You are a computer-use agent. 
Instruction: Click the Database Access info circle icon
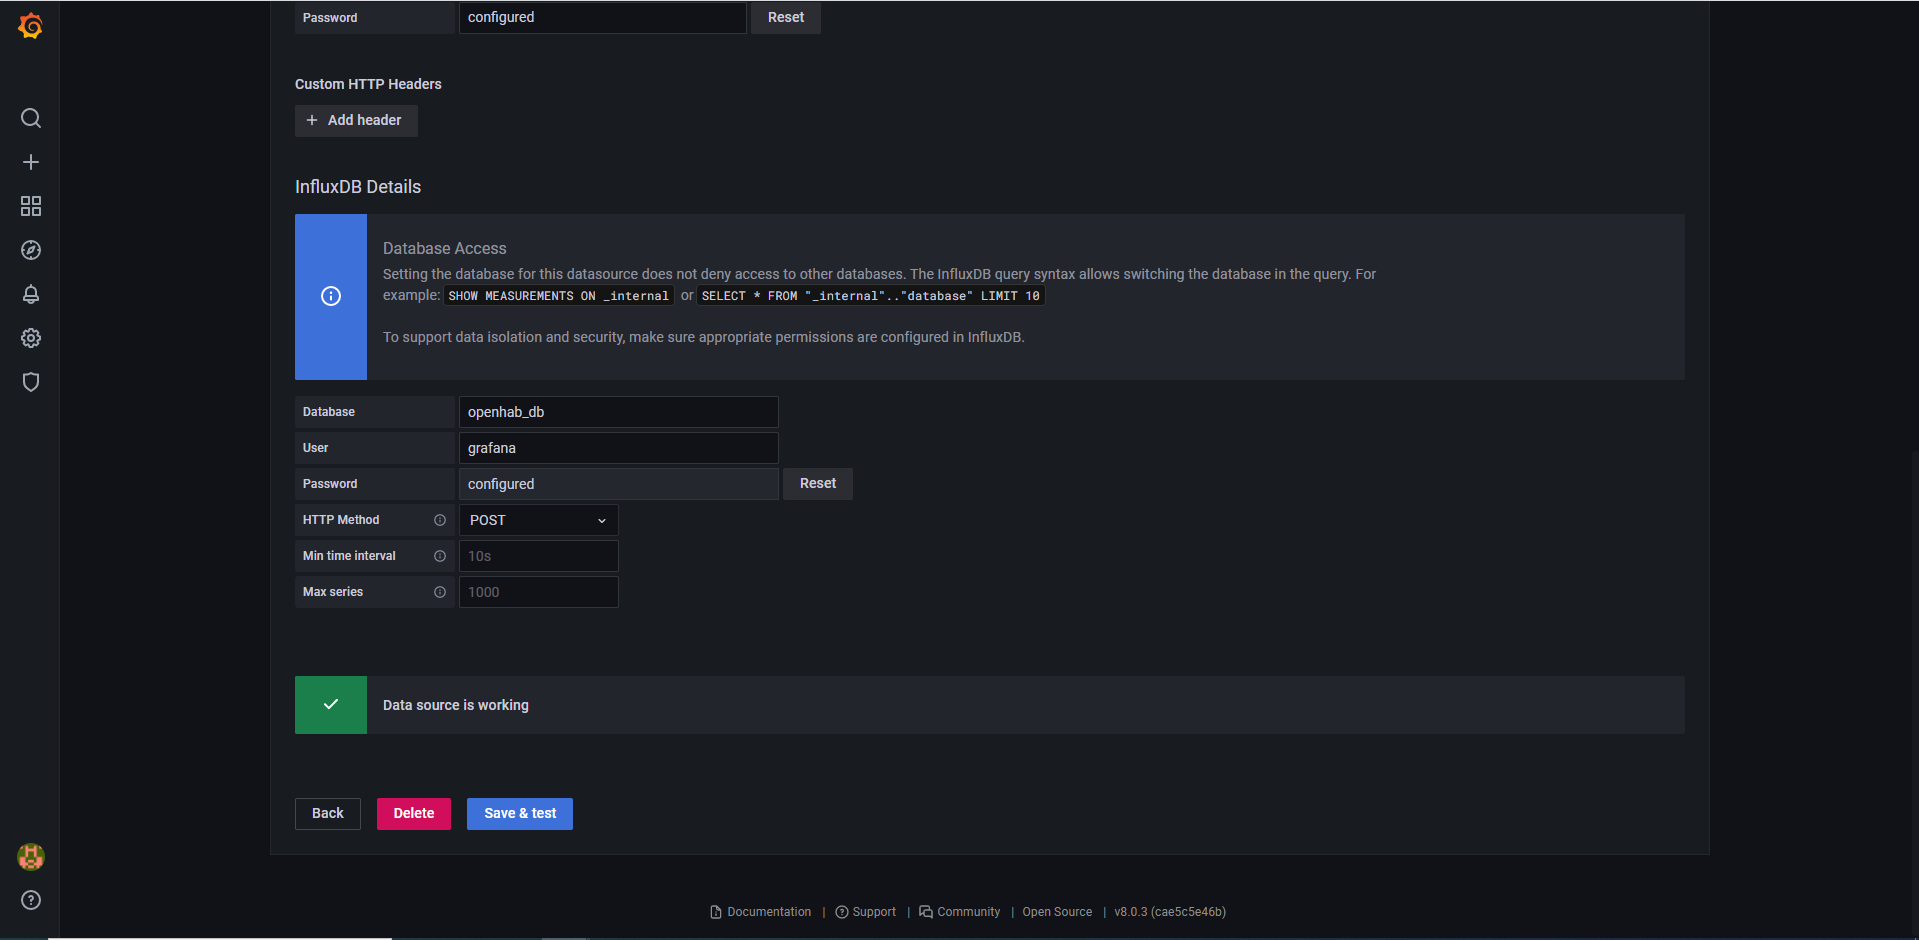[x=331, y=296]
